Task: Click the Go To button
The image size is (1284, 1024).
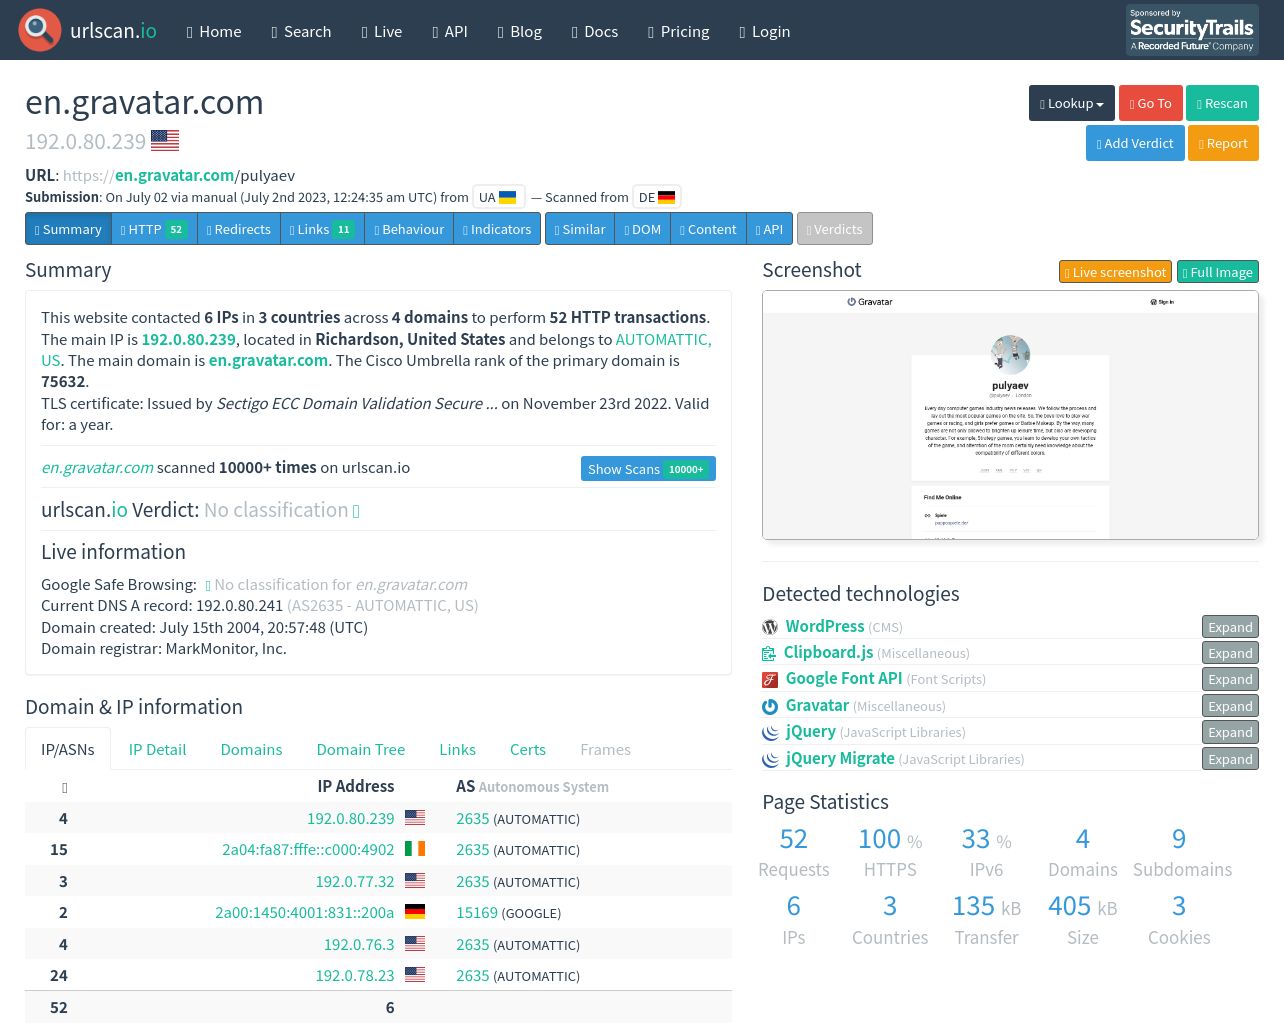Action: point(1150,103)
